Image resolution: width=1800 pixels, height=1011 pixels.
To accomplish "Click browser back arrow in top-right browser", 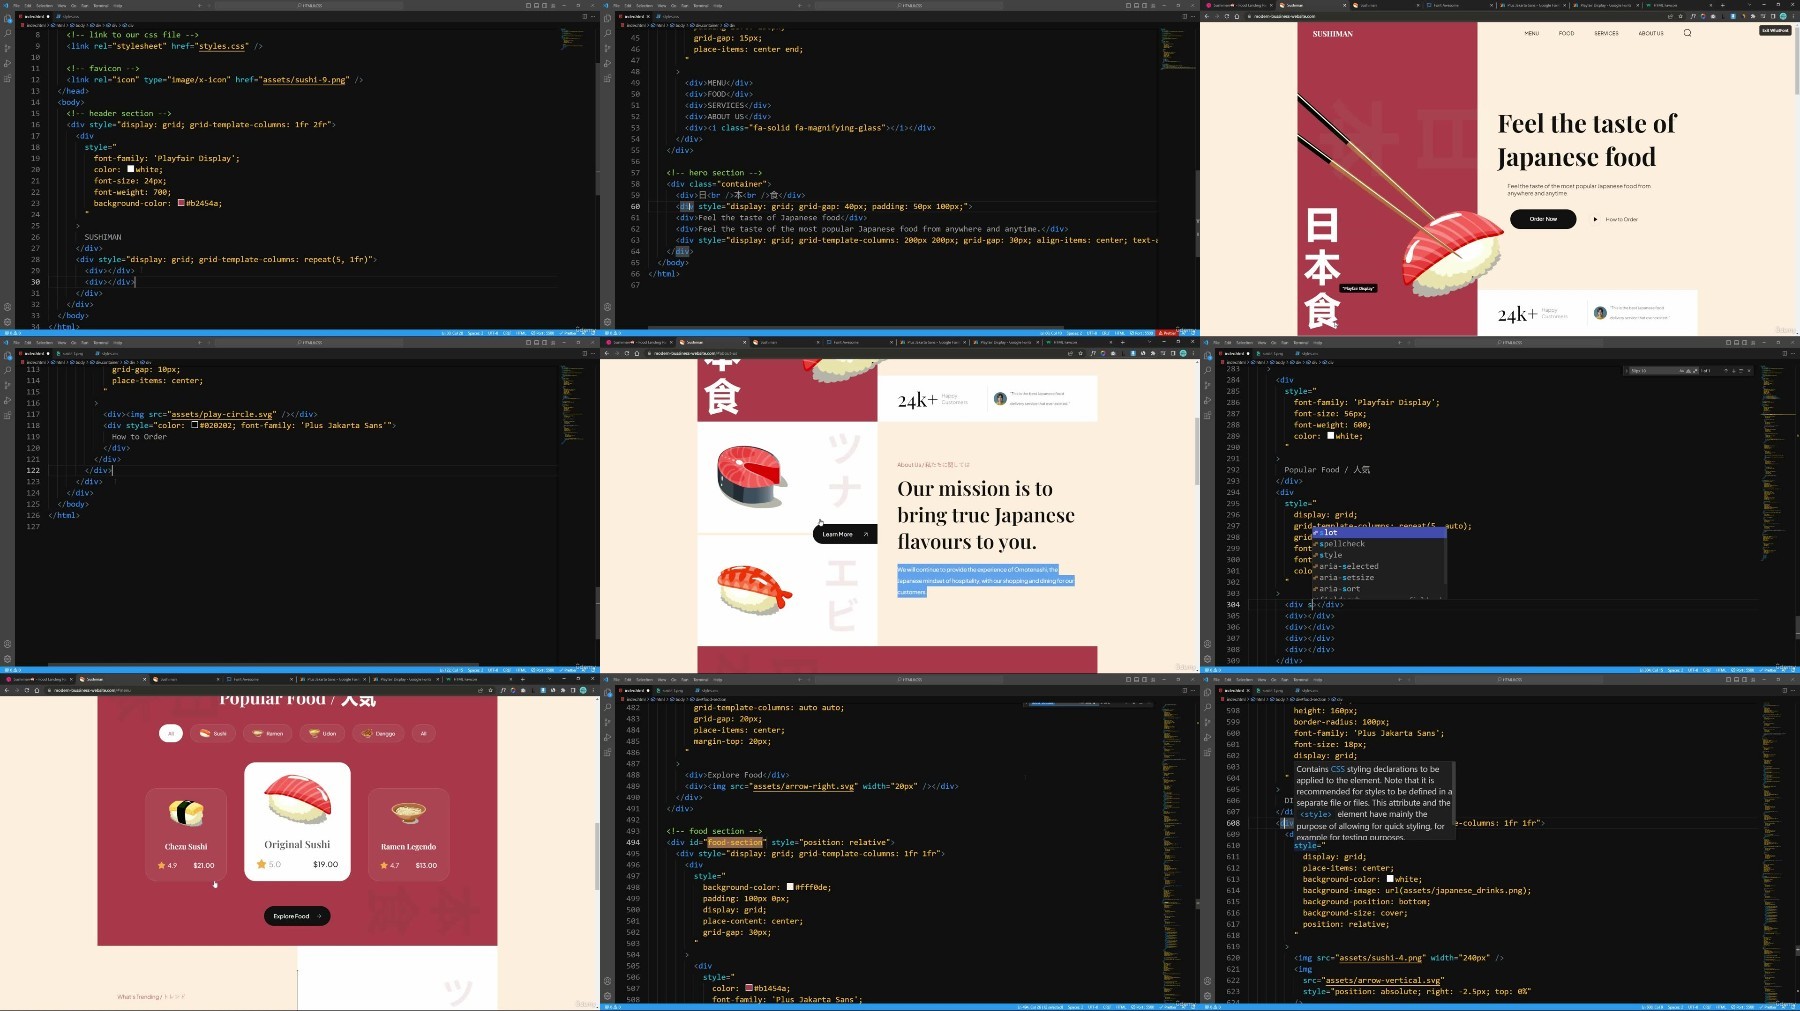I will 1209,16.
